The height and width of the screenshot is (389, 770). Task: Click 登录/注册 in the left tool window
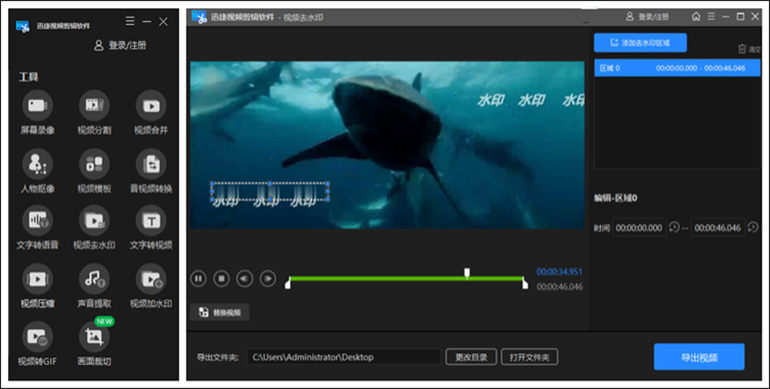point(120,46)
